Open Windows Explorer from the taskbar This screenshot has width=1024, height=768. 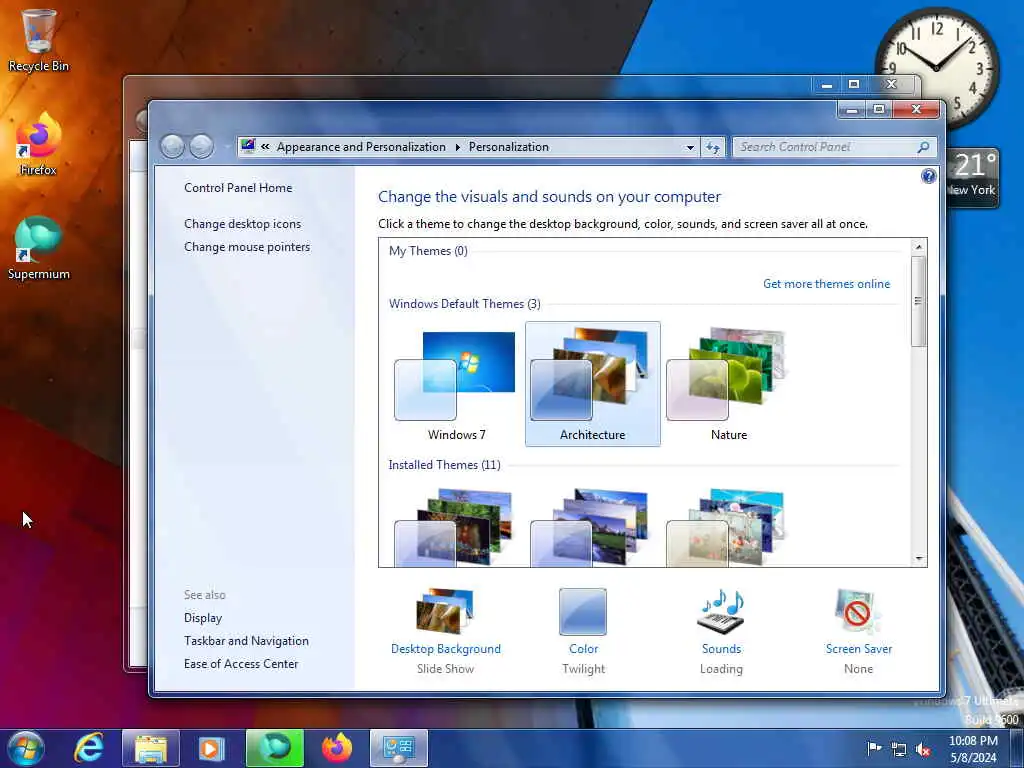pos(151,748)
